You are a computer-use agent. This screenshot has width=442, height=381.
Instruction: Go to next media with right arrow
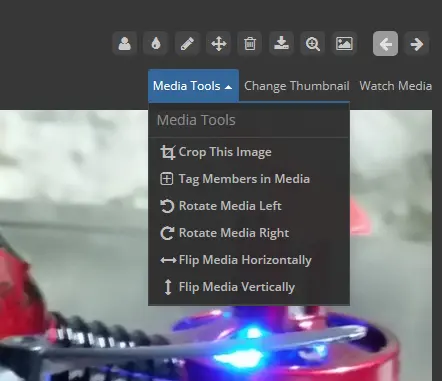pyautogui.click(x=417, y=44)
